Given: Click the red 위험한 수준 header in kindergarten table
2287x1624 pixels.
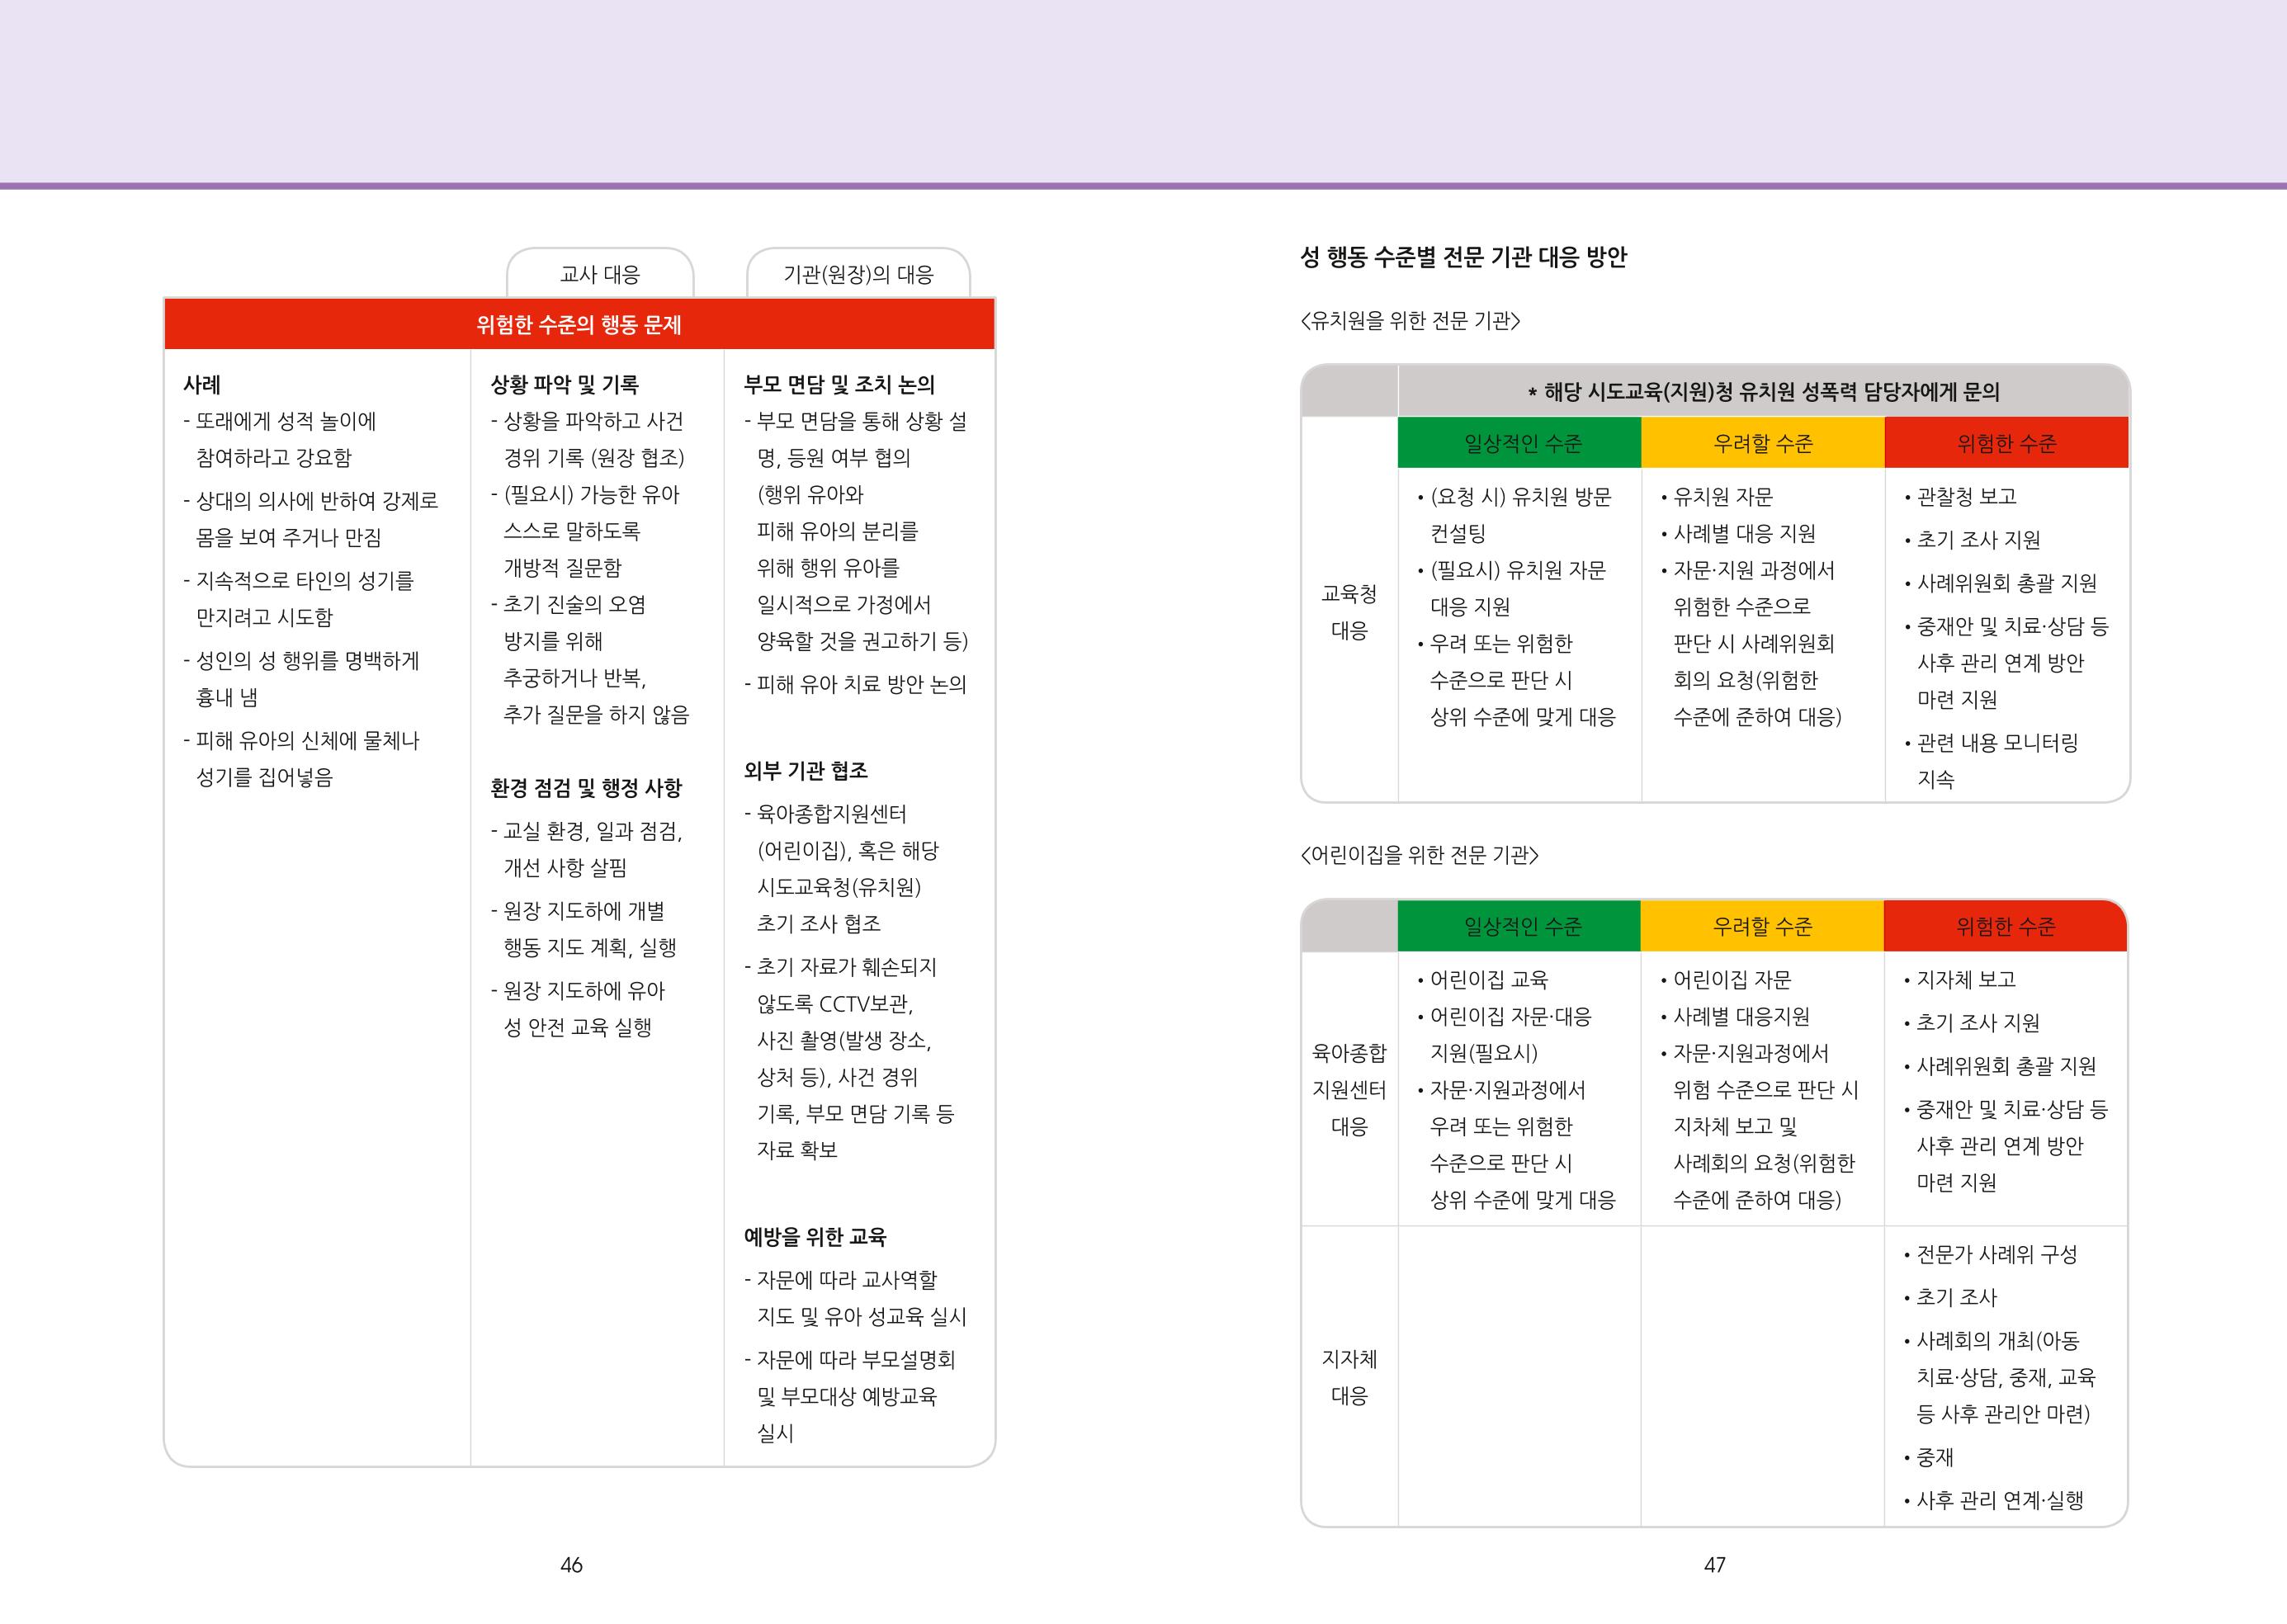Looking at the screenshot, I should [2007, 443].
